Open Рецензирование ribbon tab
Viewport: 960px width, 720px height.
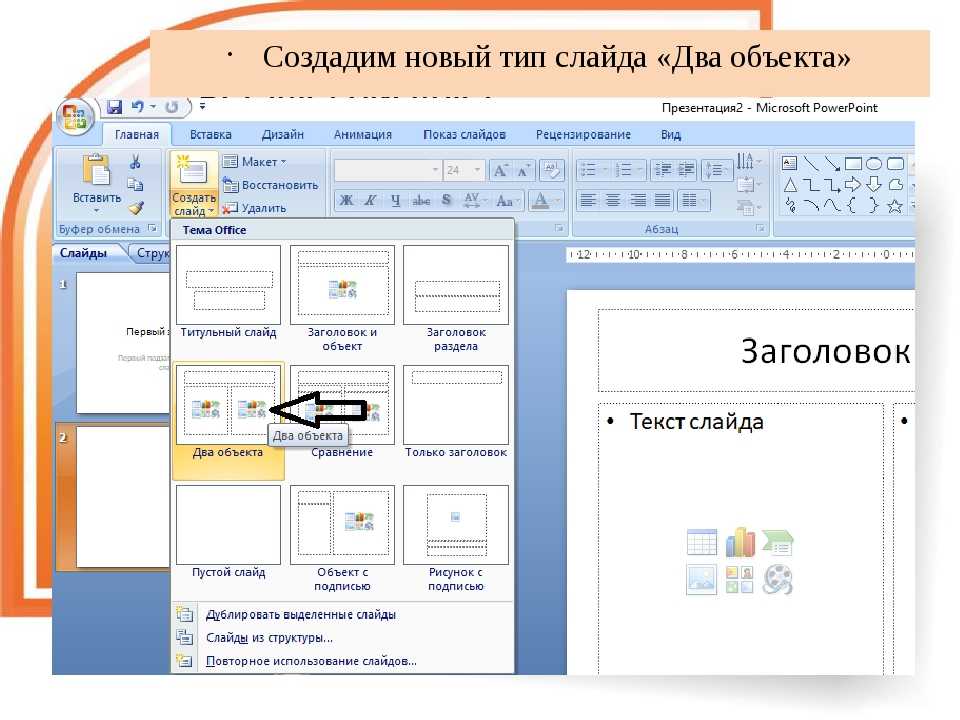point(583,135)
